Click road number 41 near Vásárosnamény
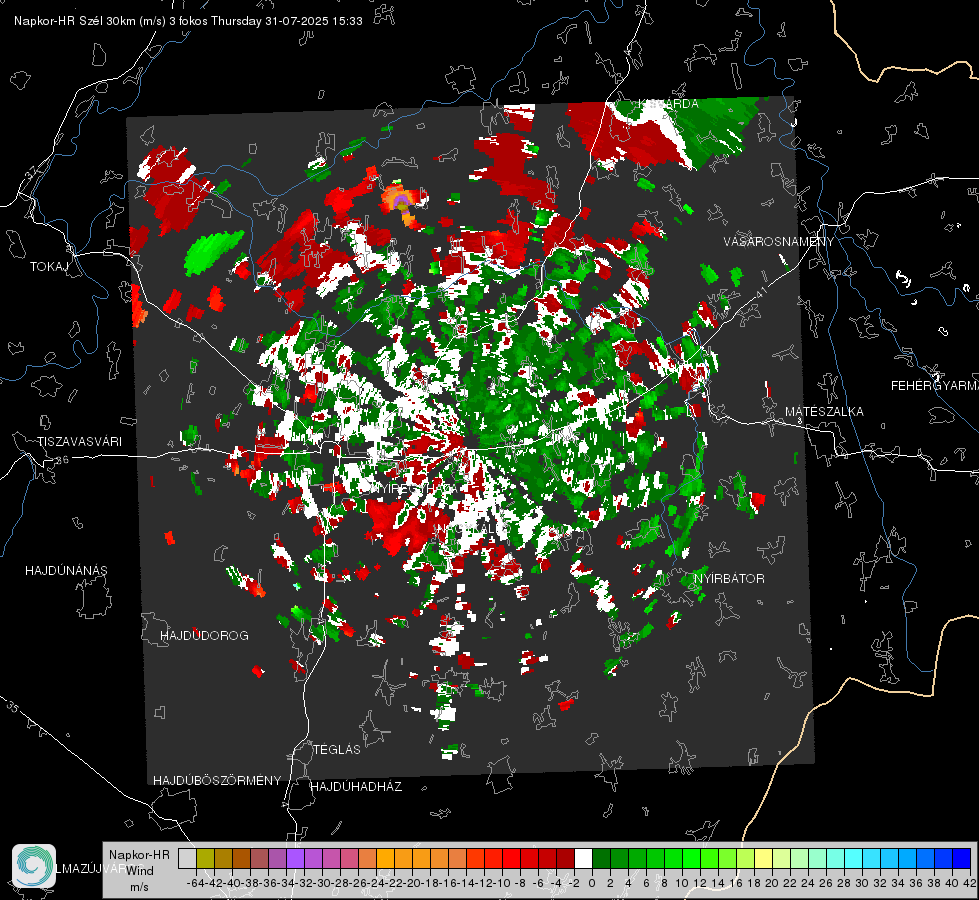This screenshot has height=900, width=979. [x=759, y=292]
